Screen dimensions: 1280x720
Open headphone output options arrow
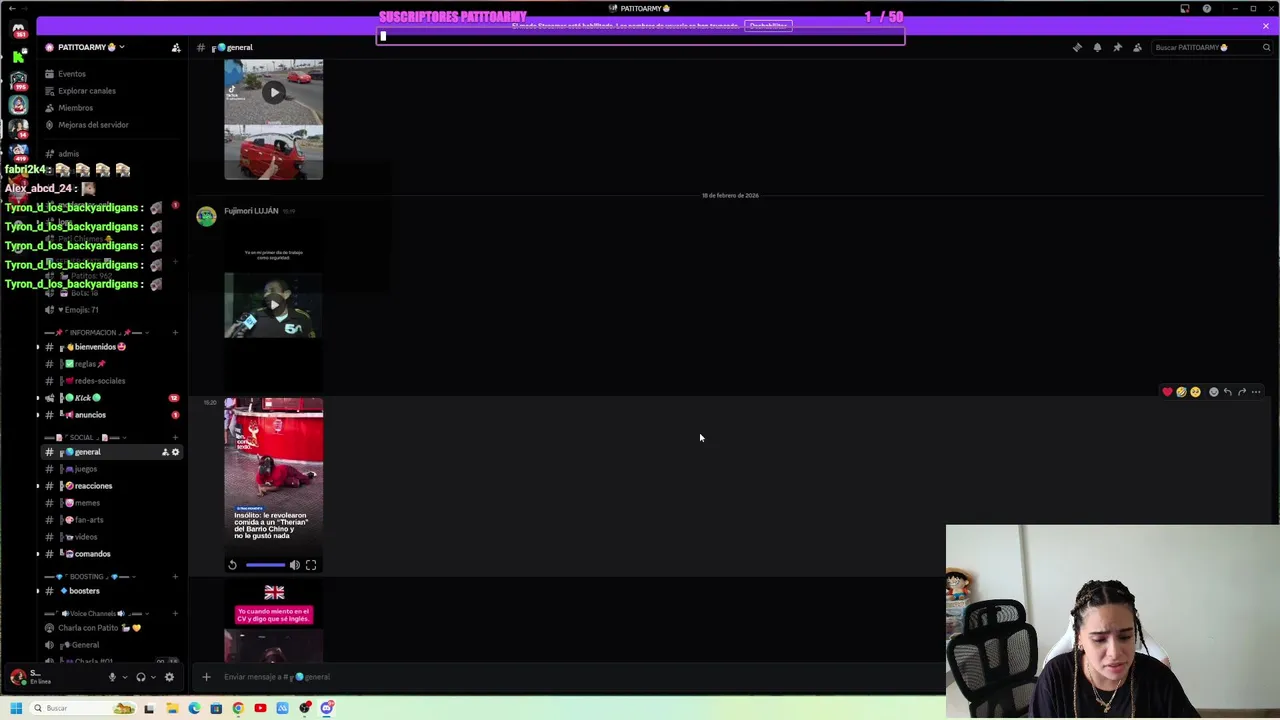[152, 677]
